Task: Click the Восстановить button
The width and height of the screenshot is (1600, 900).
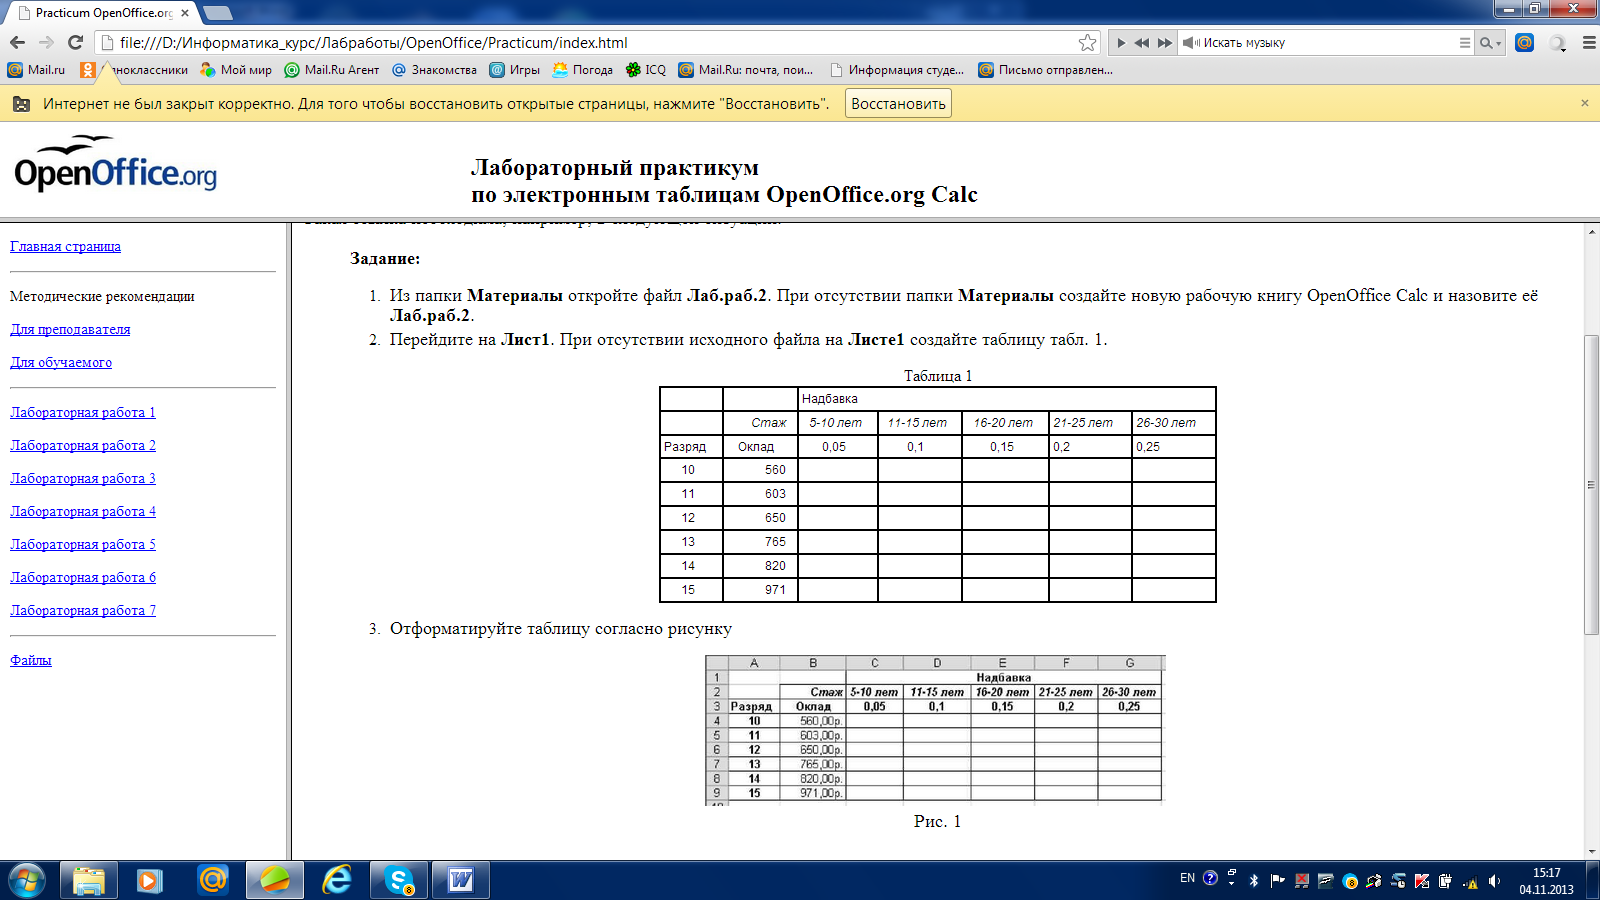Action: point(898,104)
